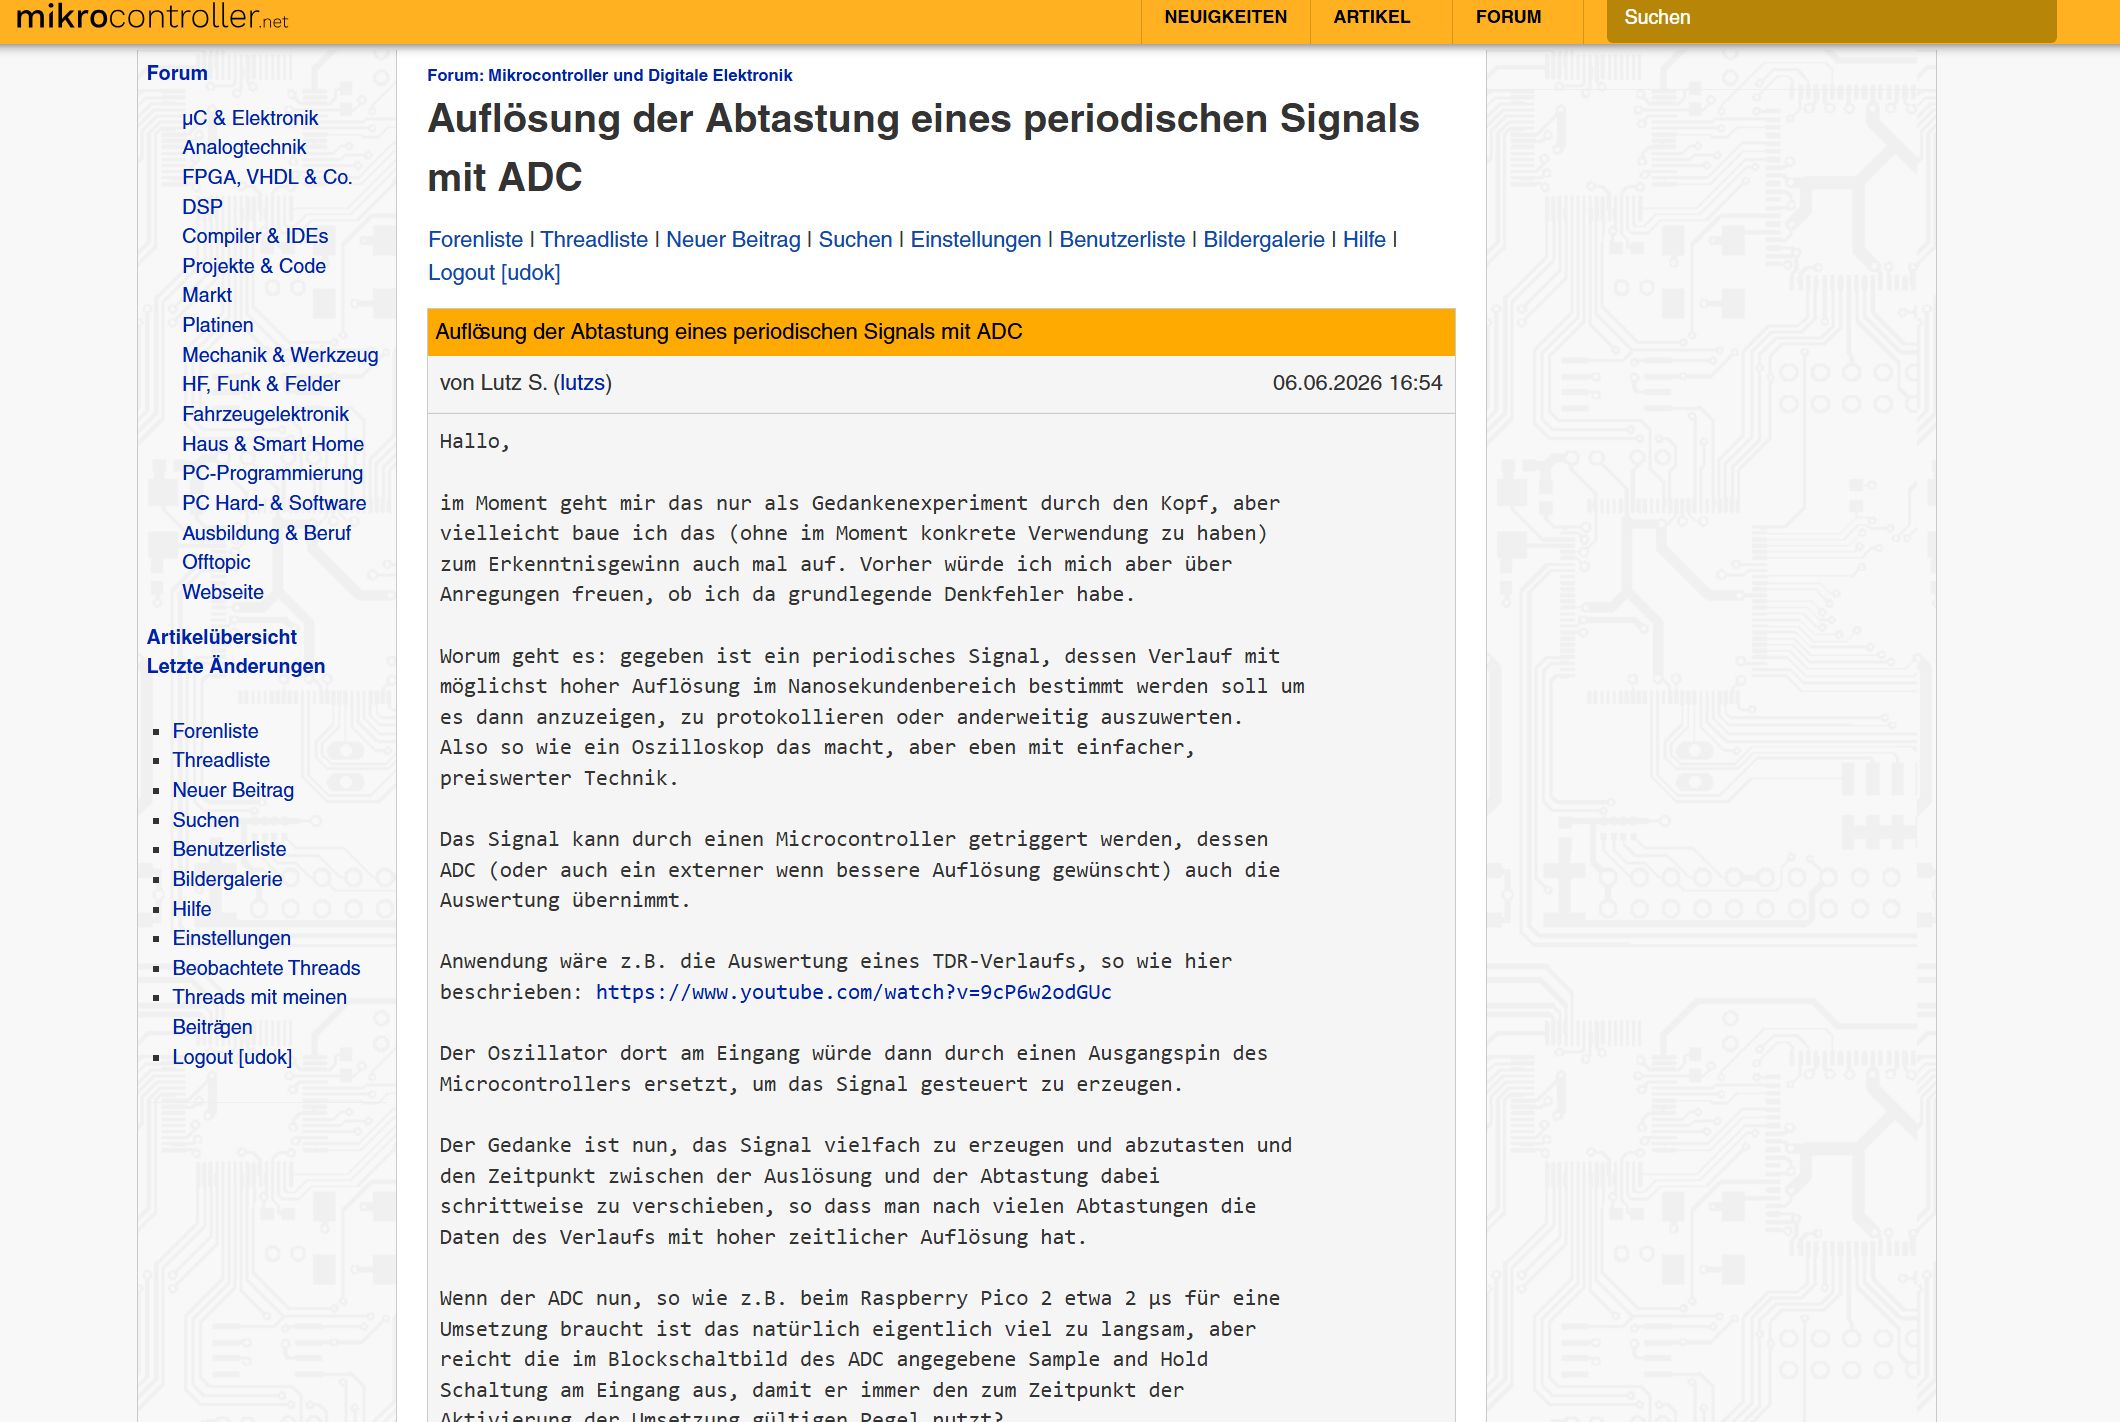Screen dimensions: 2120x1422
Task: Visit HF, Funk & Felder forum
Action: [x=261, y=384]
